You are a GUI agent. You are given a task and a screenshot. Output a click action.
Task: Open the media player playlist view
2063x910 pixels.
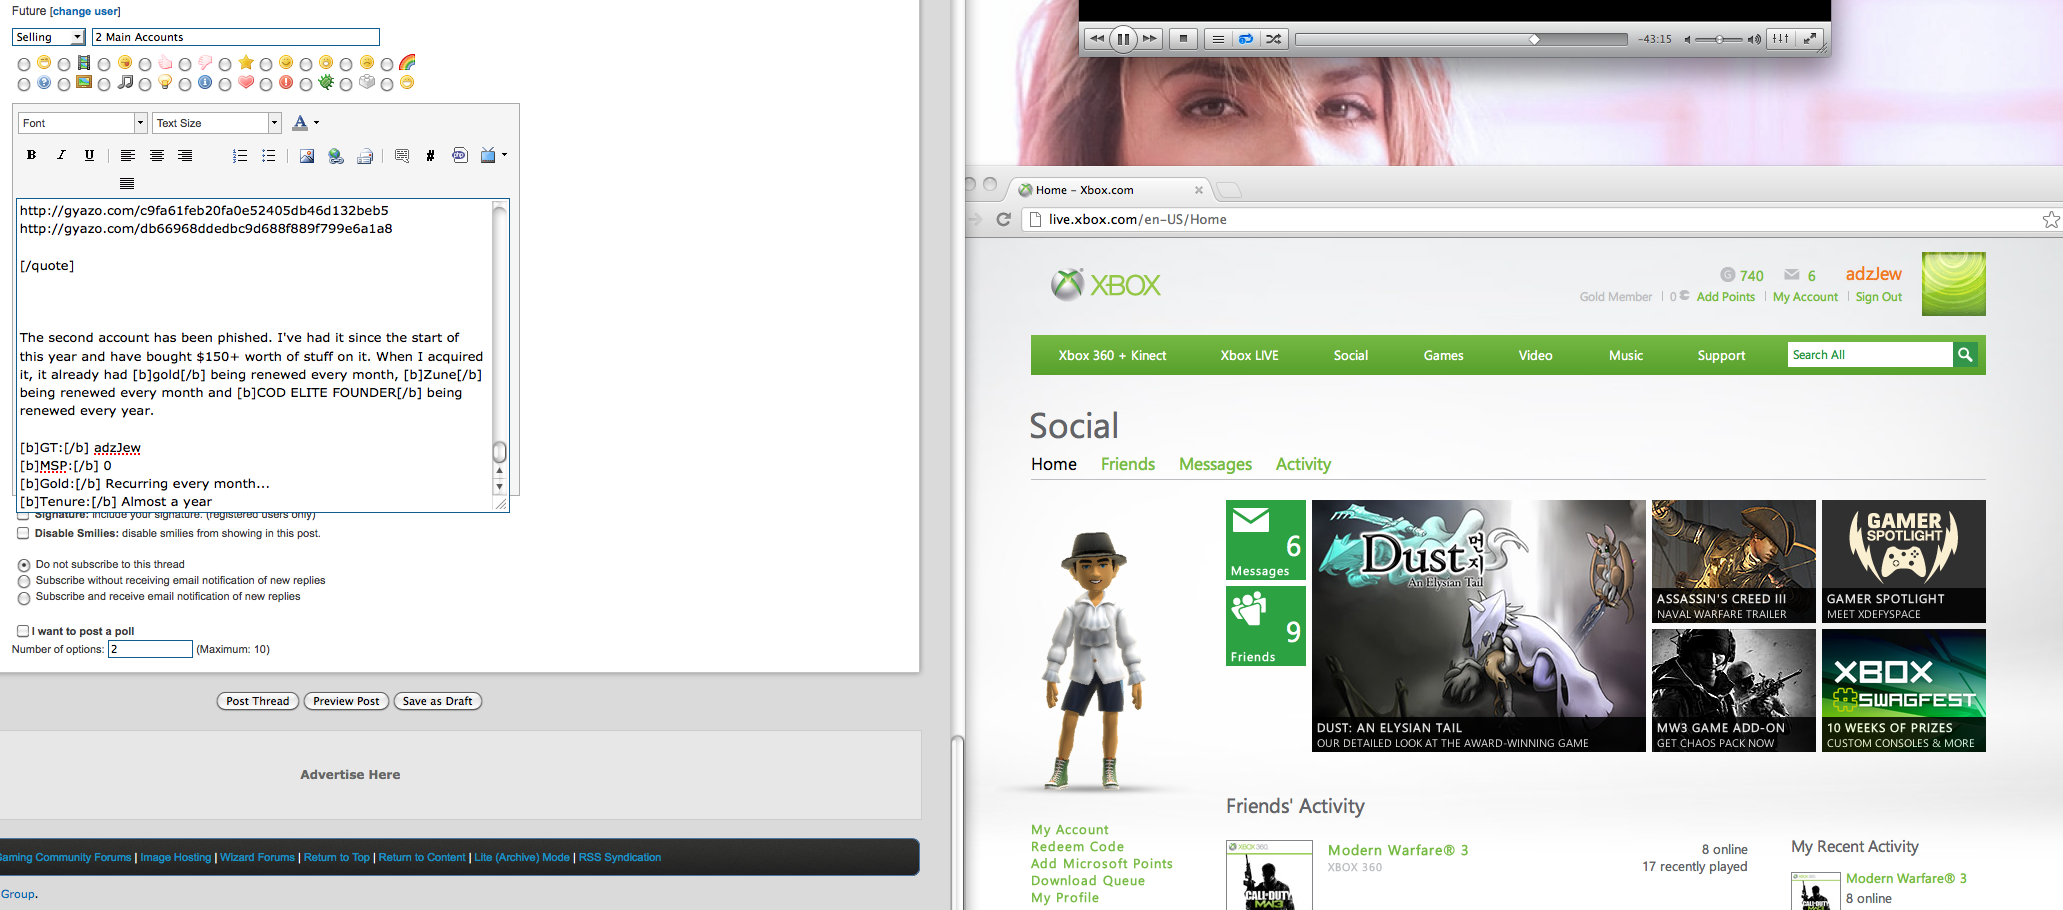(1218, 39)
